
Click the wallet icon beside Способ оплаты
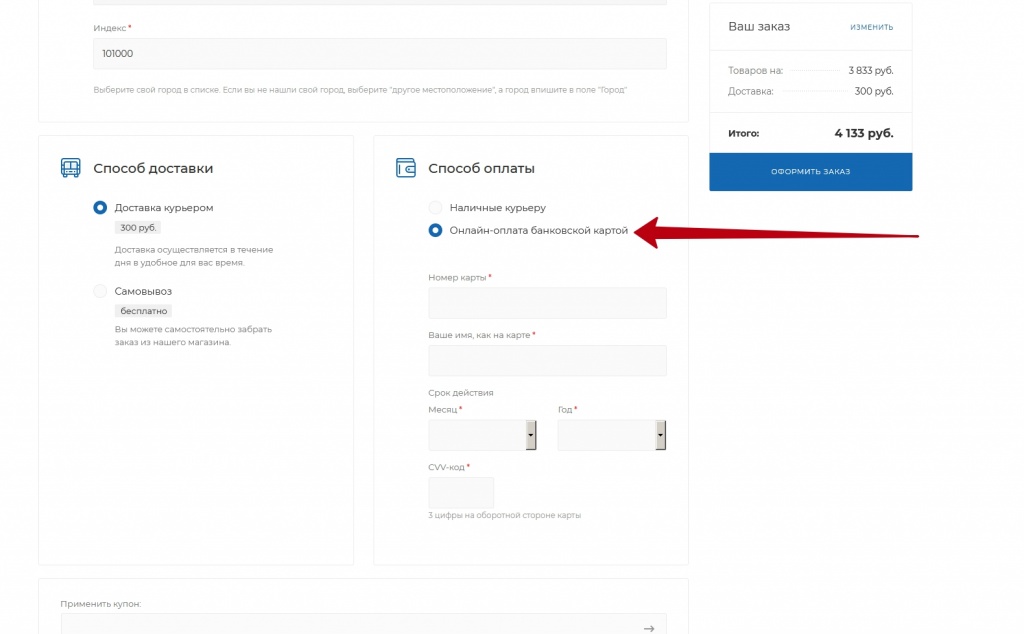[406, 168]
